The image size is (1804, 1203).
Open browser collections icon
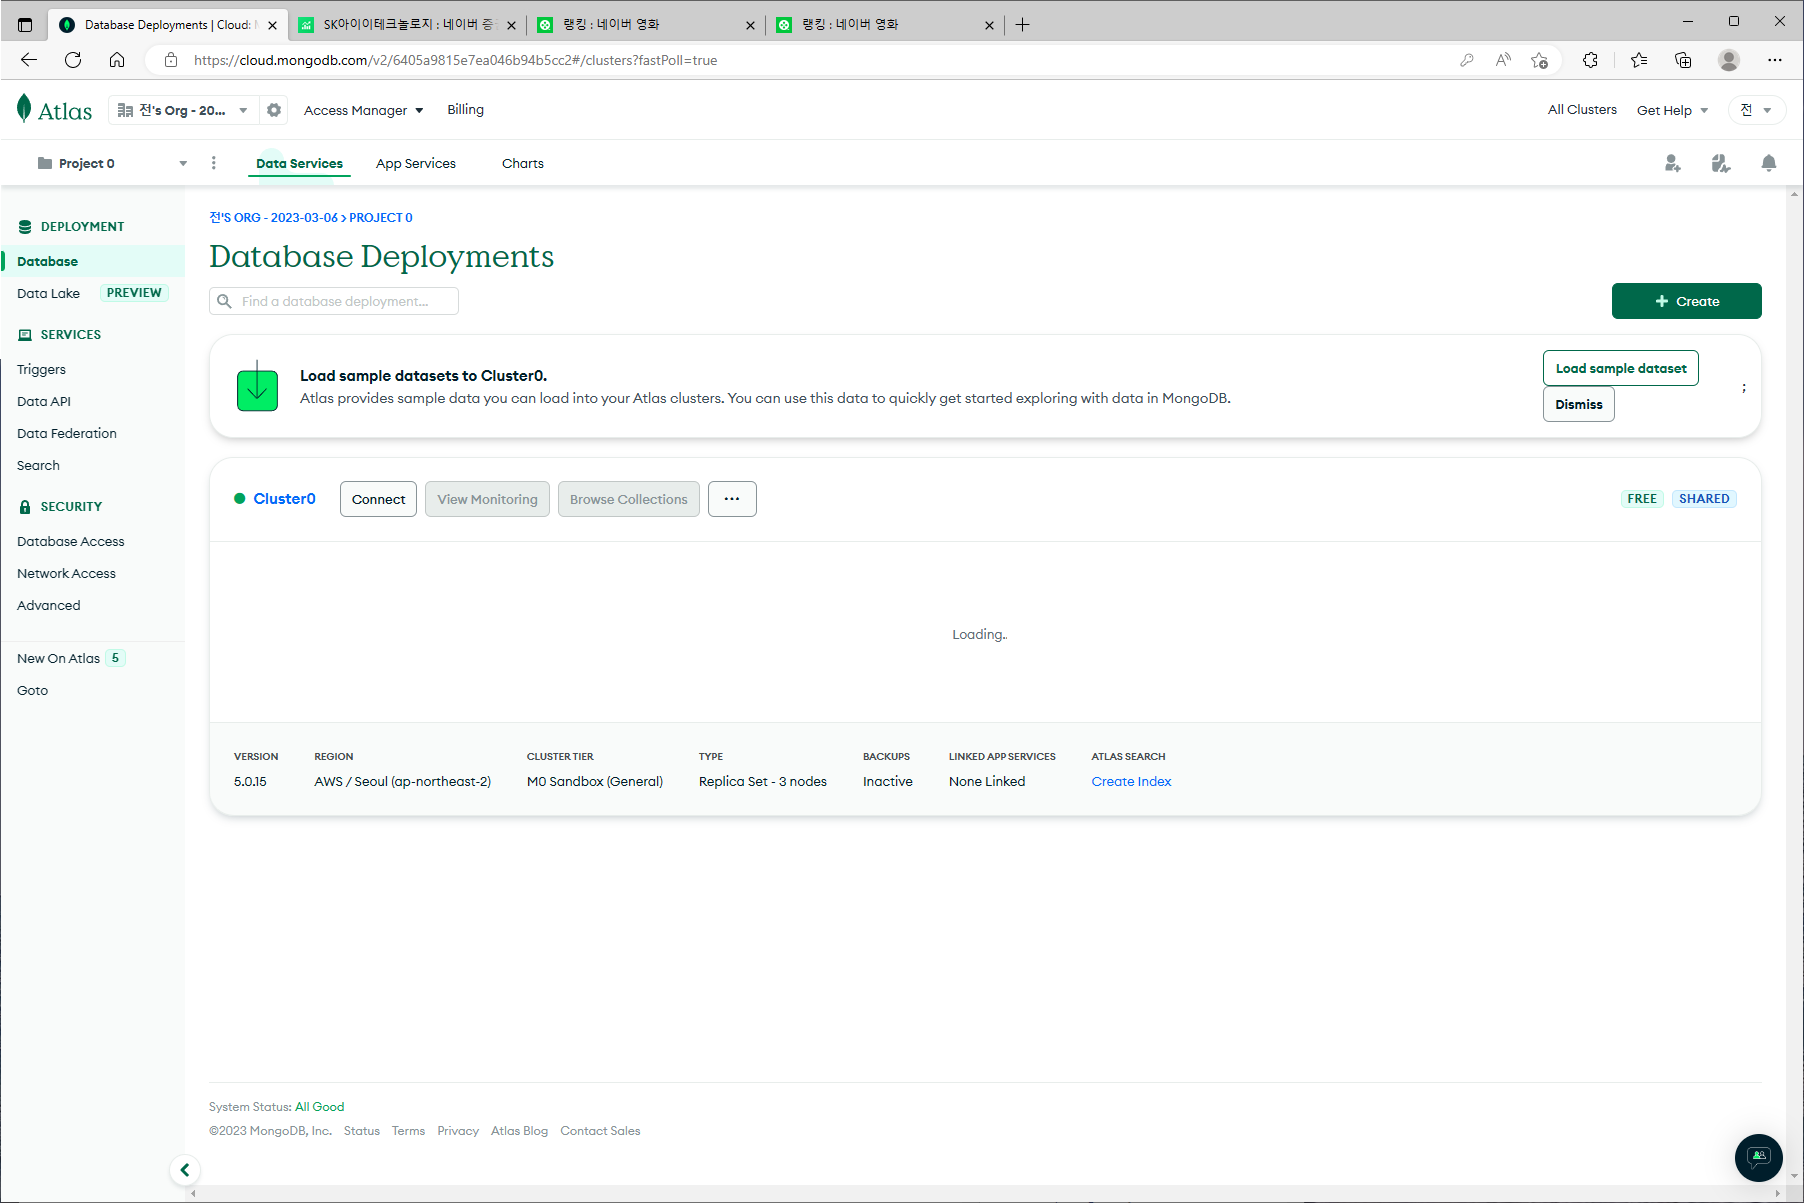pos(1683,60)
